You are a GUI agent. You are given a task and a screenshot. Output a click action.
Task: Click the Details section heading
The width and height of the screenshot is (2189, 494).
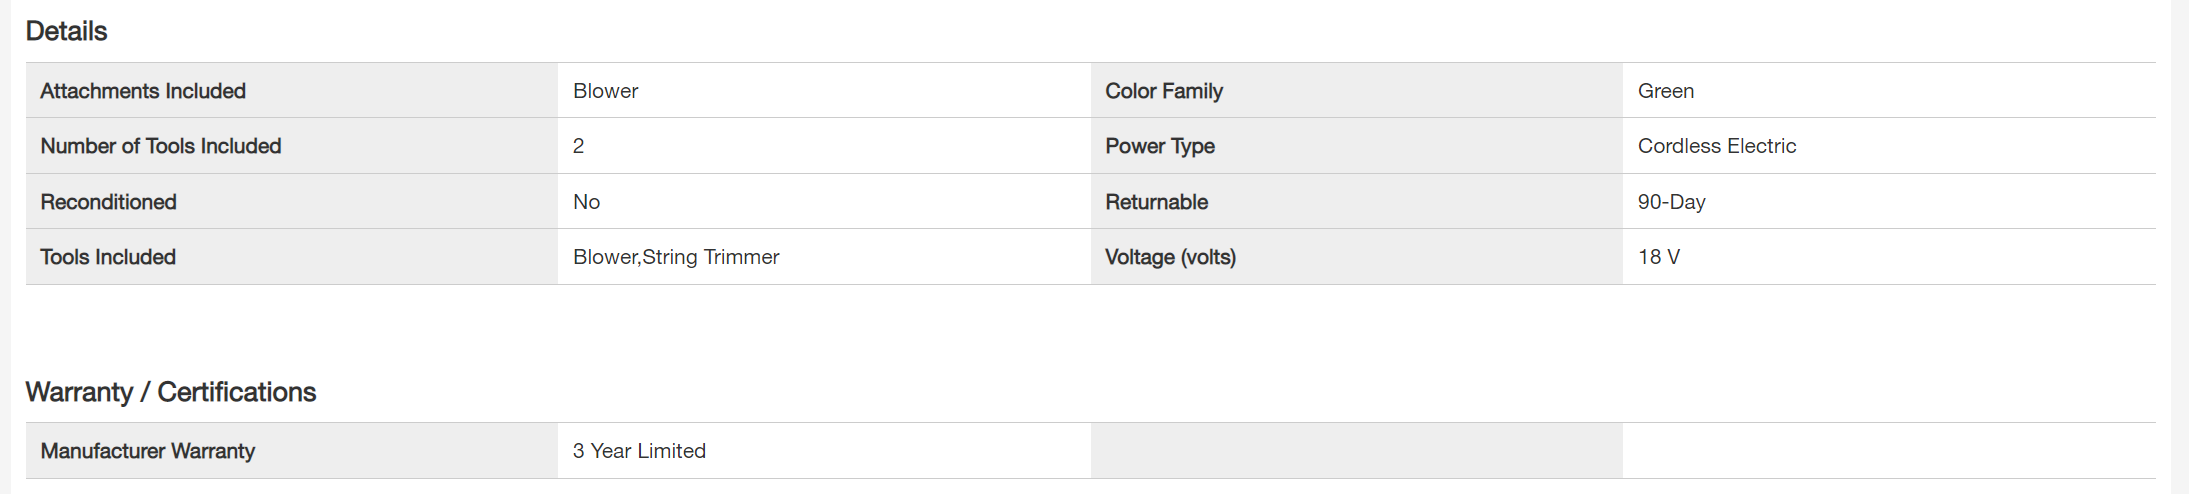[x=66, y=31]
